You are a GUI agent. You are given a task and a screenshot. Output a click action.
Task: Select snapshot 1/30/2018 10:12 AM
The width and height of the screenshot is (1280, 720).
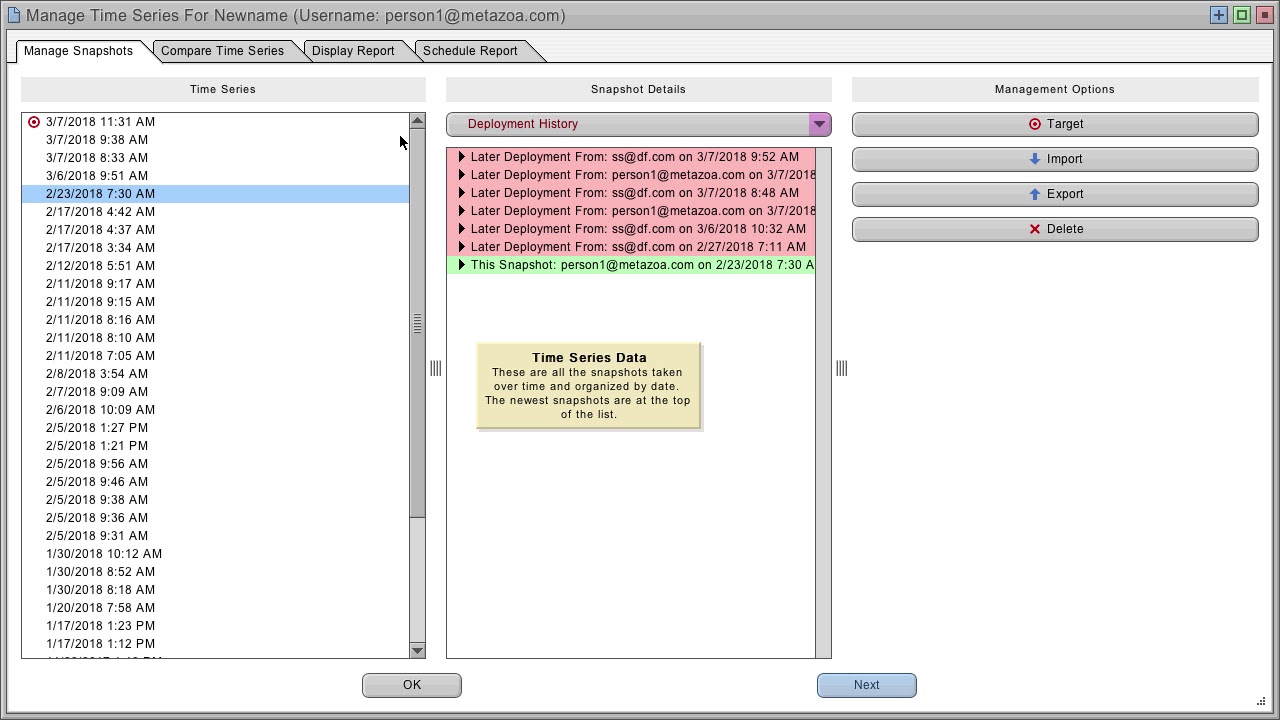coord(215,554)
